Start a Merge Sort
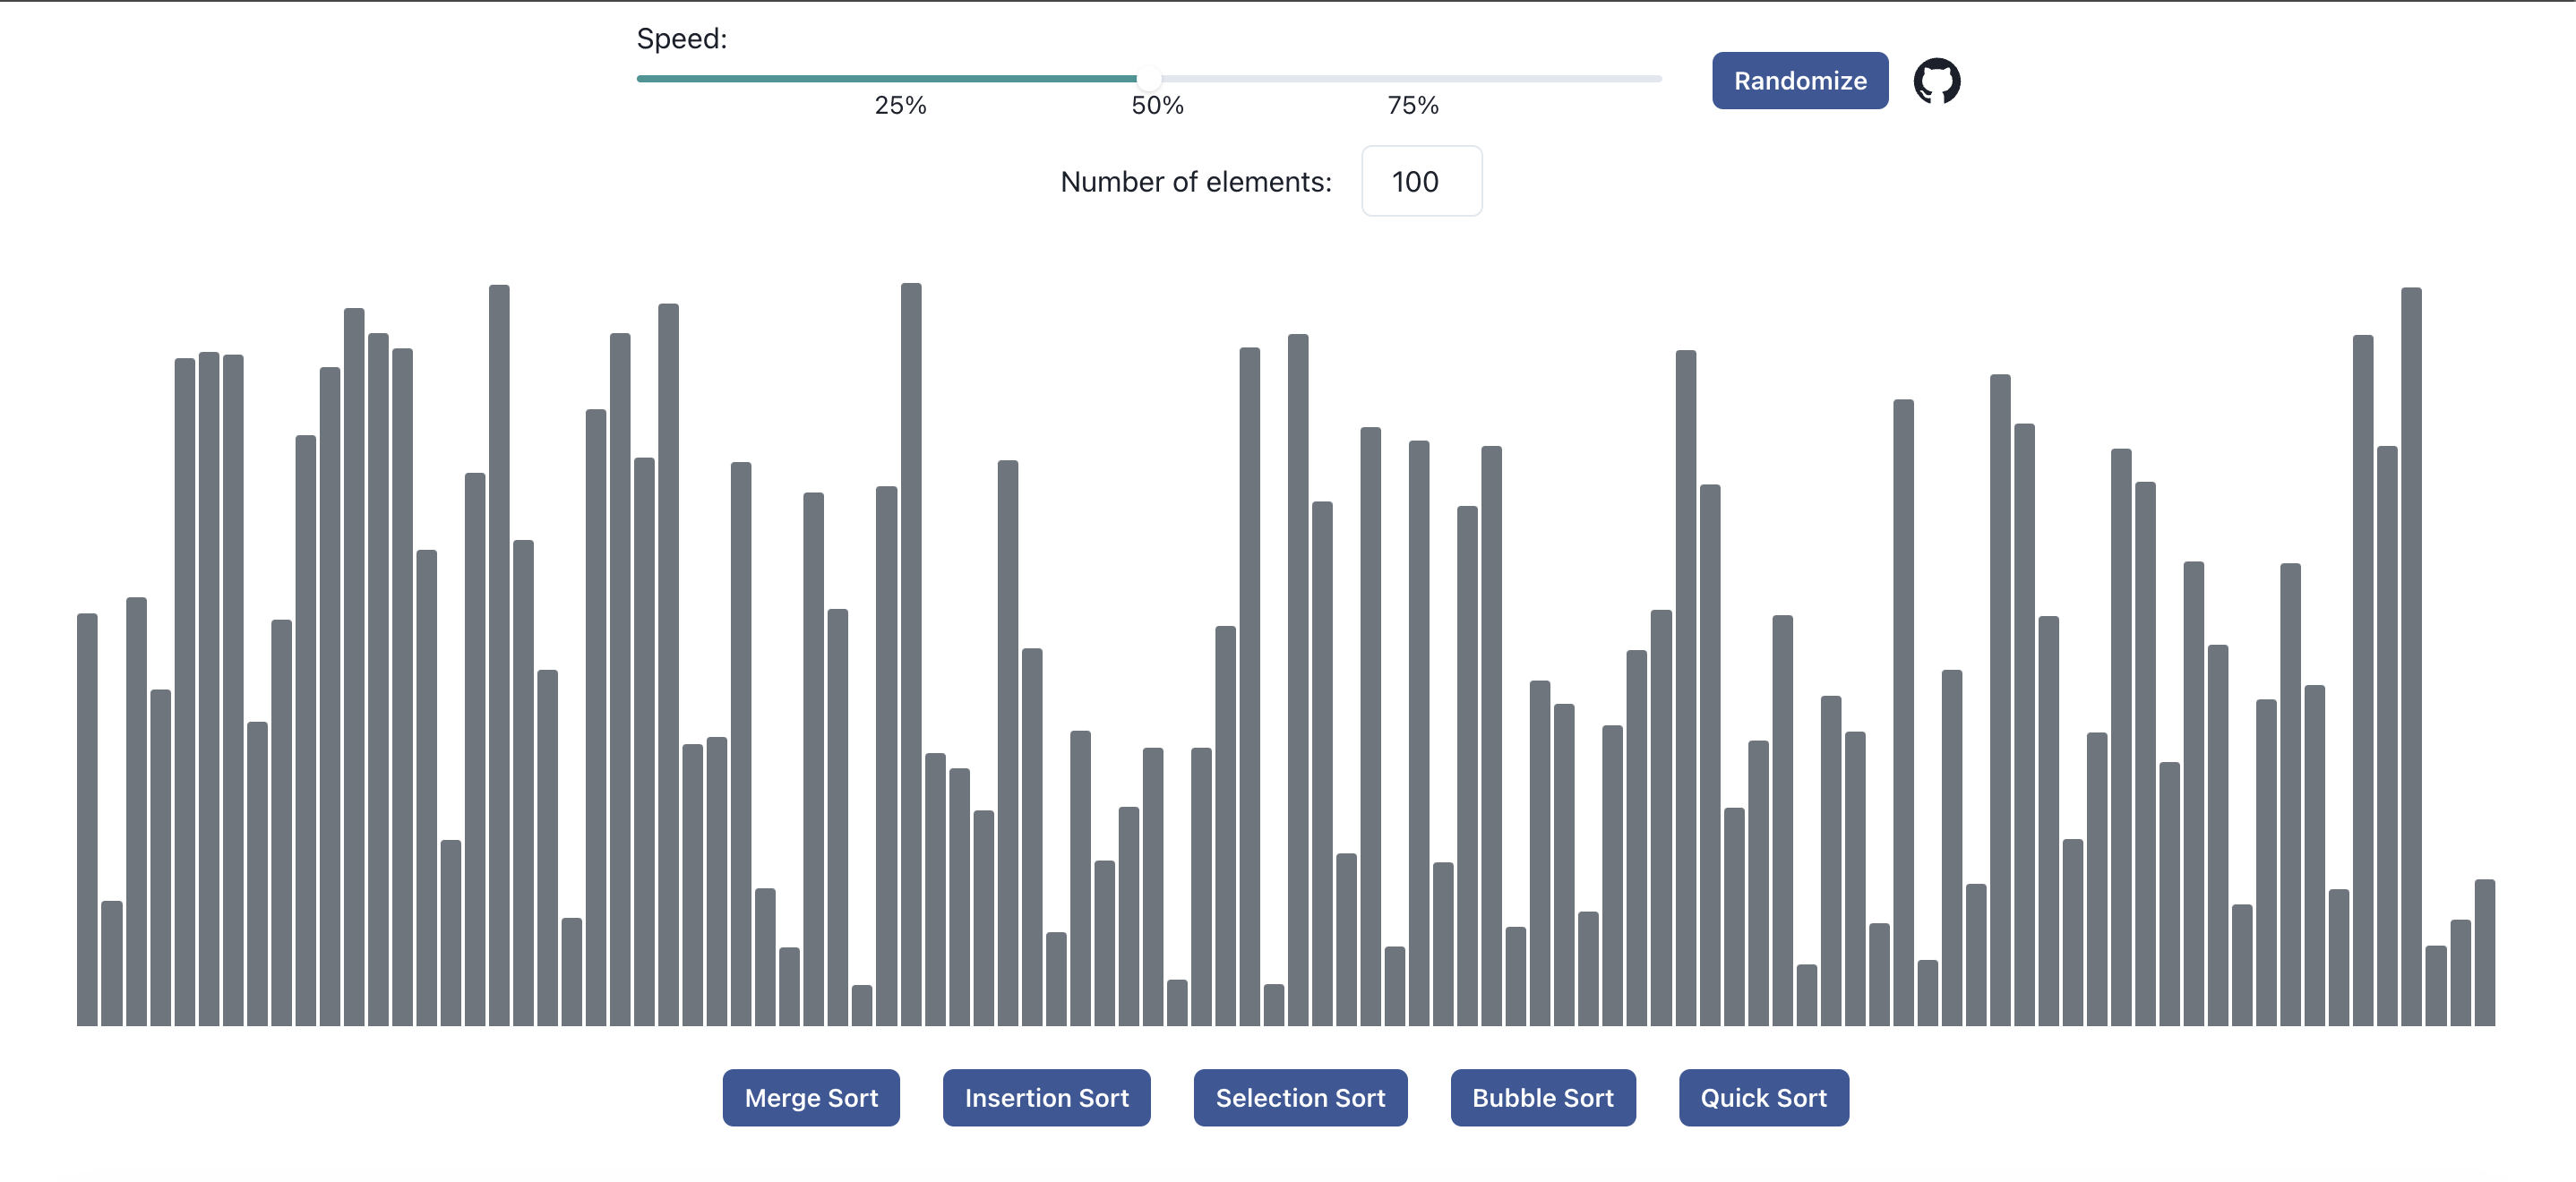Image resolution: width=2576 pixels, height=1182 pixels. [810, 1097]
